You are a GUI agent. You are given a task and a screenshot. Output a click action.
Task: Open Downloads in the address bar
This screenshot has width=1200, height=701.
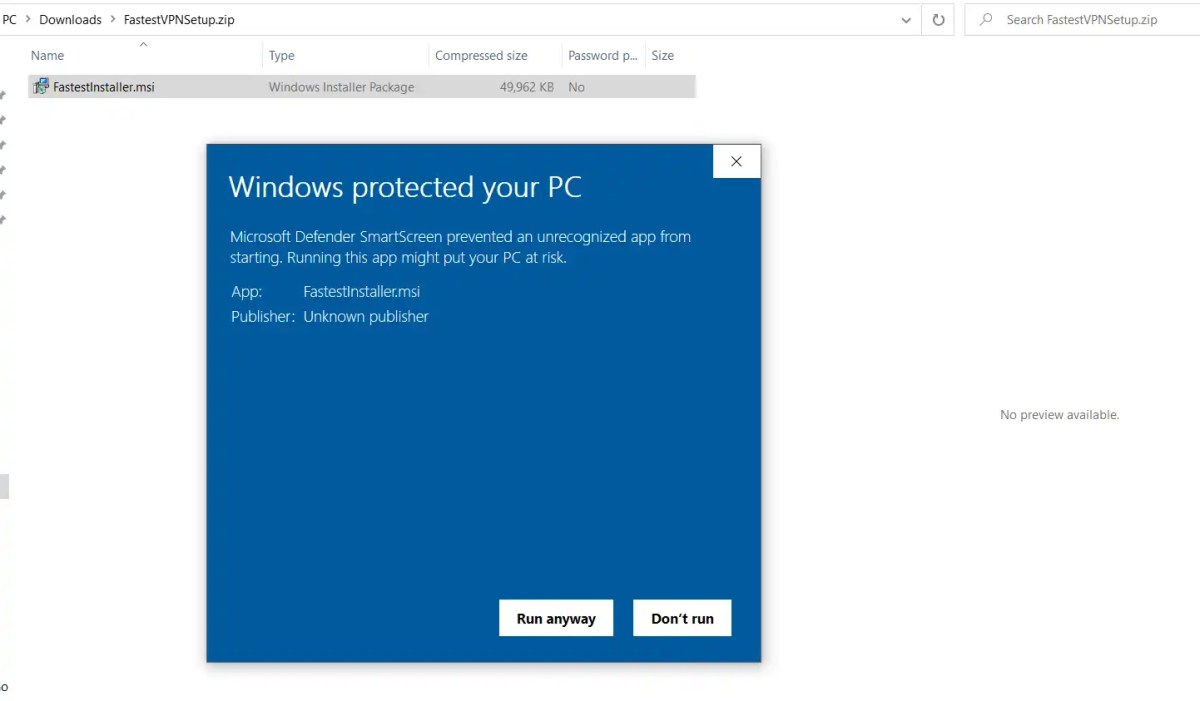70,19
